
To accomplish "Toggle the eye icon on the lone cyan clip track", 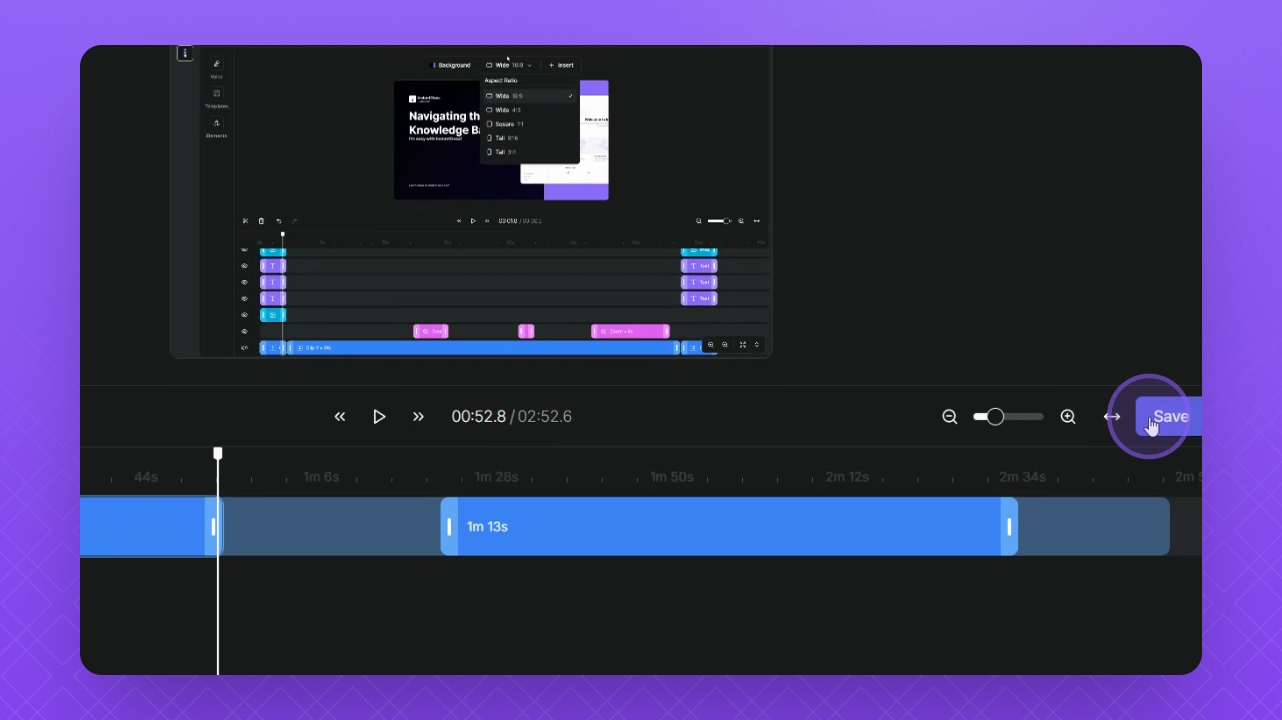I will point(244,315).
